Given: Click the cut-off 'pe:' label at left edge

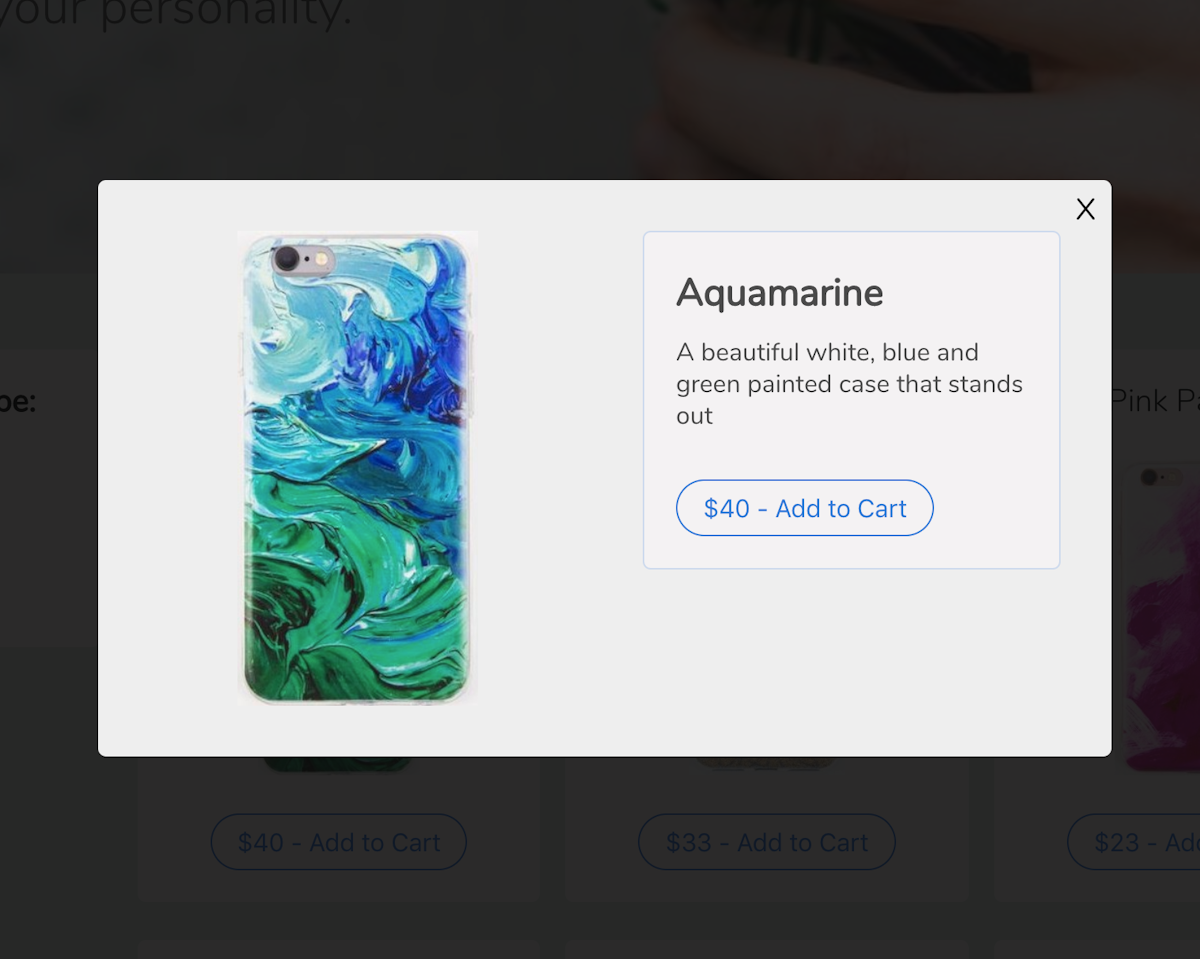Looking at the screenshot, I should tap(18, 402).
